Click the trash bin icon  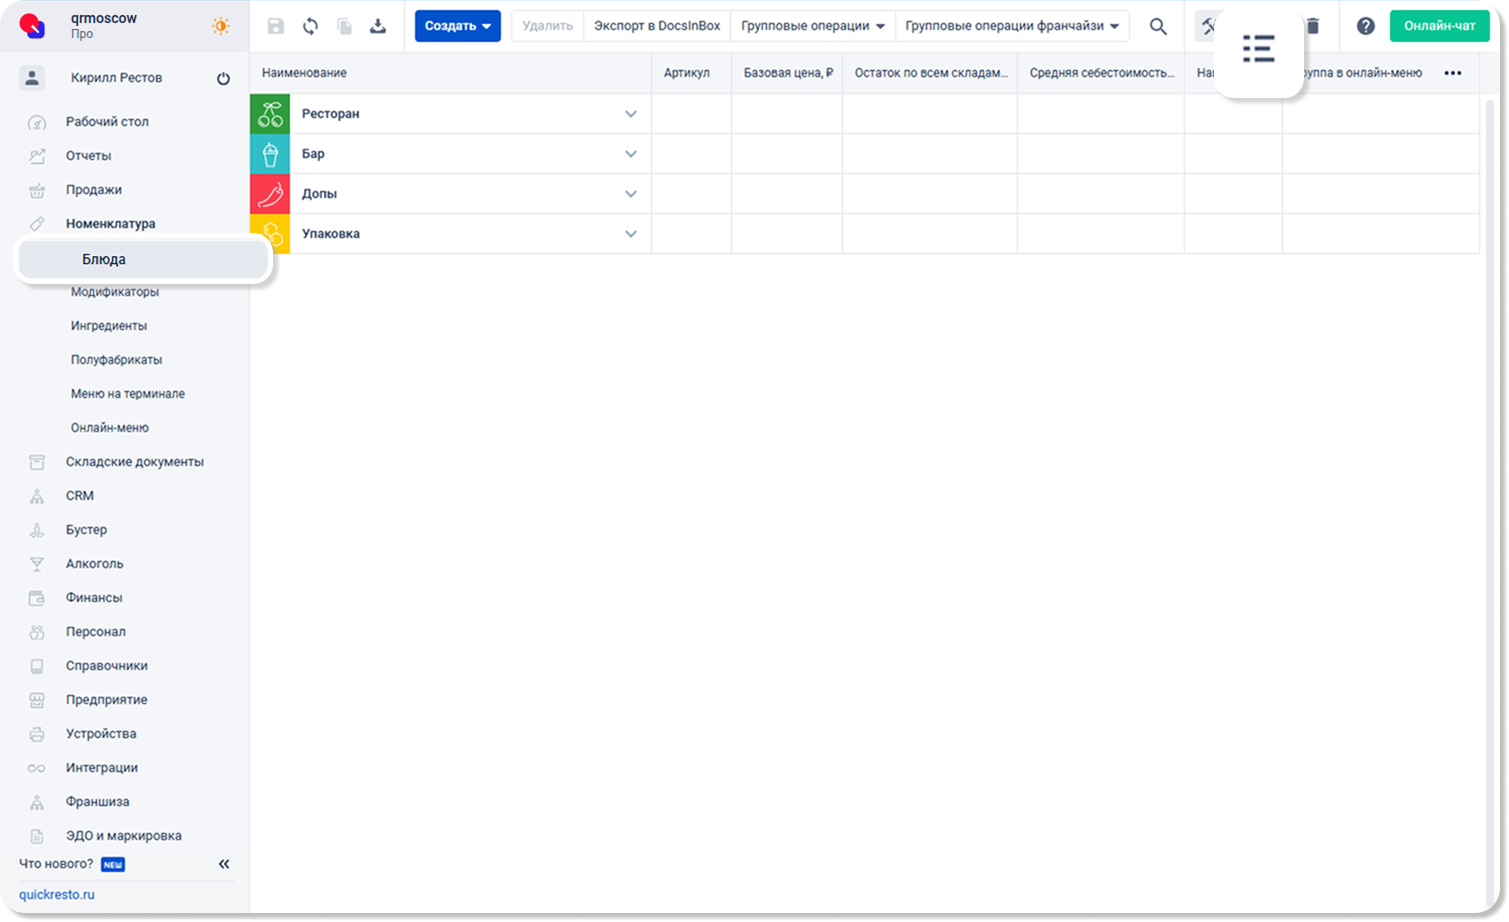(x=1313, y=27)
